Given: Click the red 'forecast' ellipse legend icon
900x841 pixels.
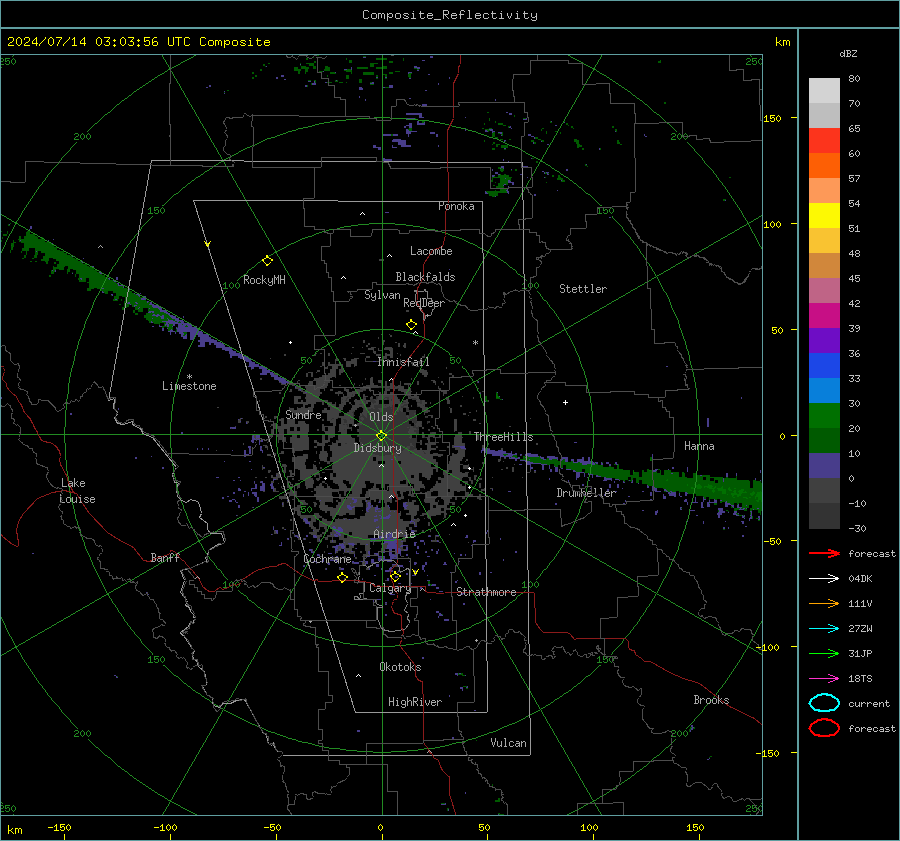Looking at the screenshot, I should tap(824, 728).
